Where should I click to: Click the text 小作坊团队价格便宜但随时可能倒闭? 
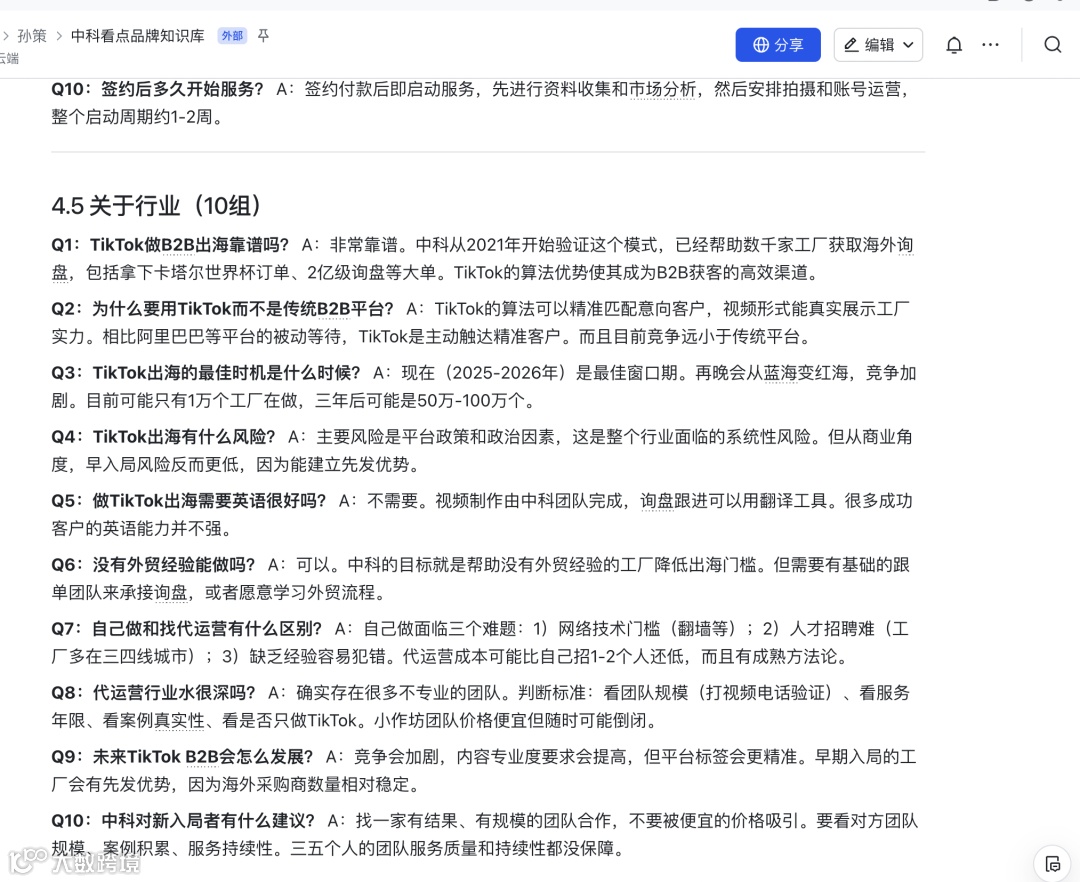point(510,721)
